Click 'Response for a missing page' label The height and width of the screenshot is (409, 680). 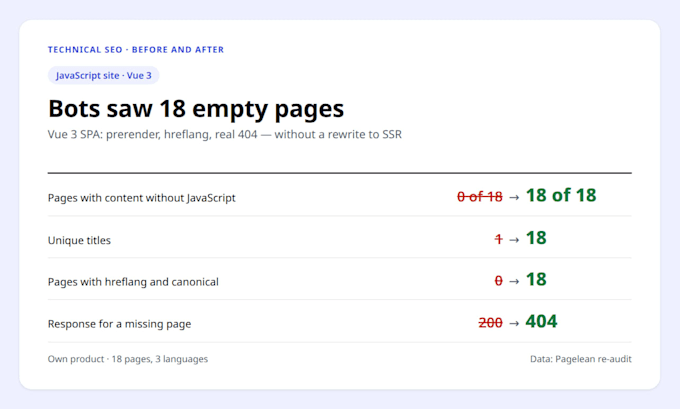pyautogui.click(x=119, y=324)
